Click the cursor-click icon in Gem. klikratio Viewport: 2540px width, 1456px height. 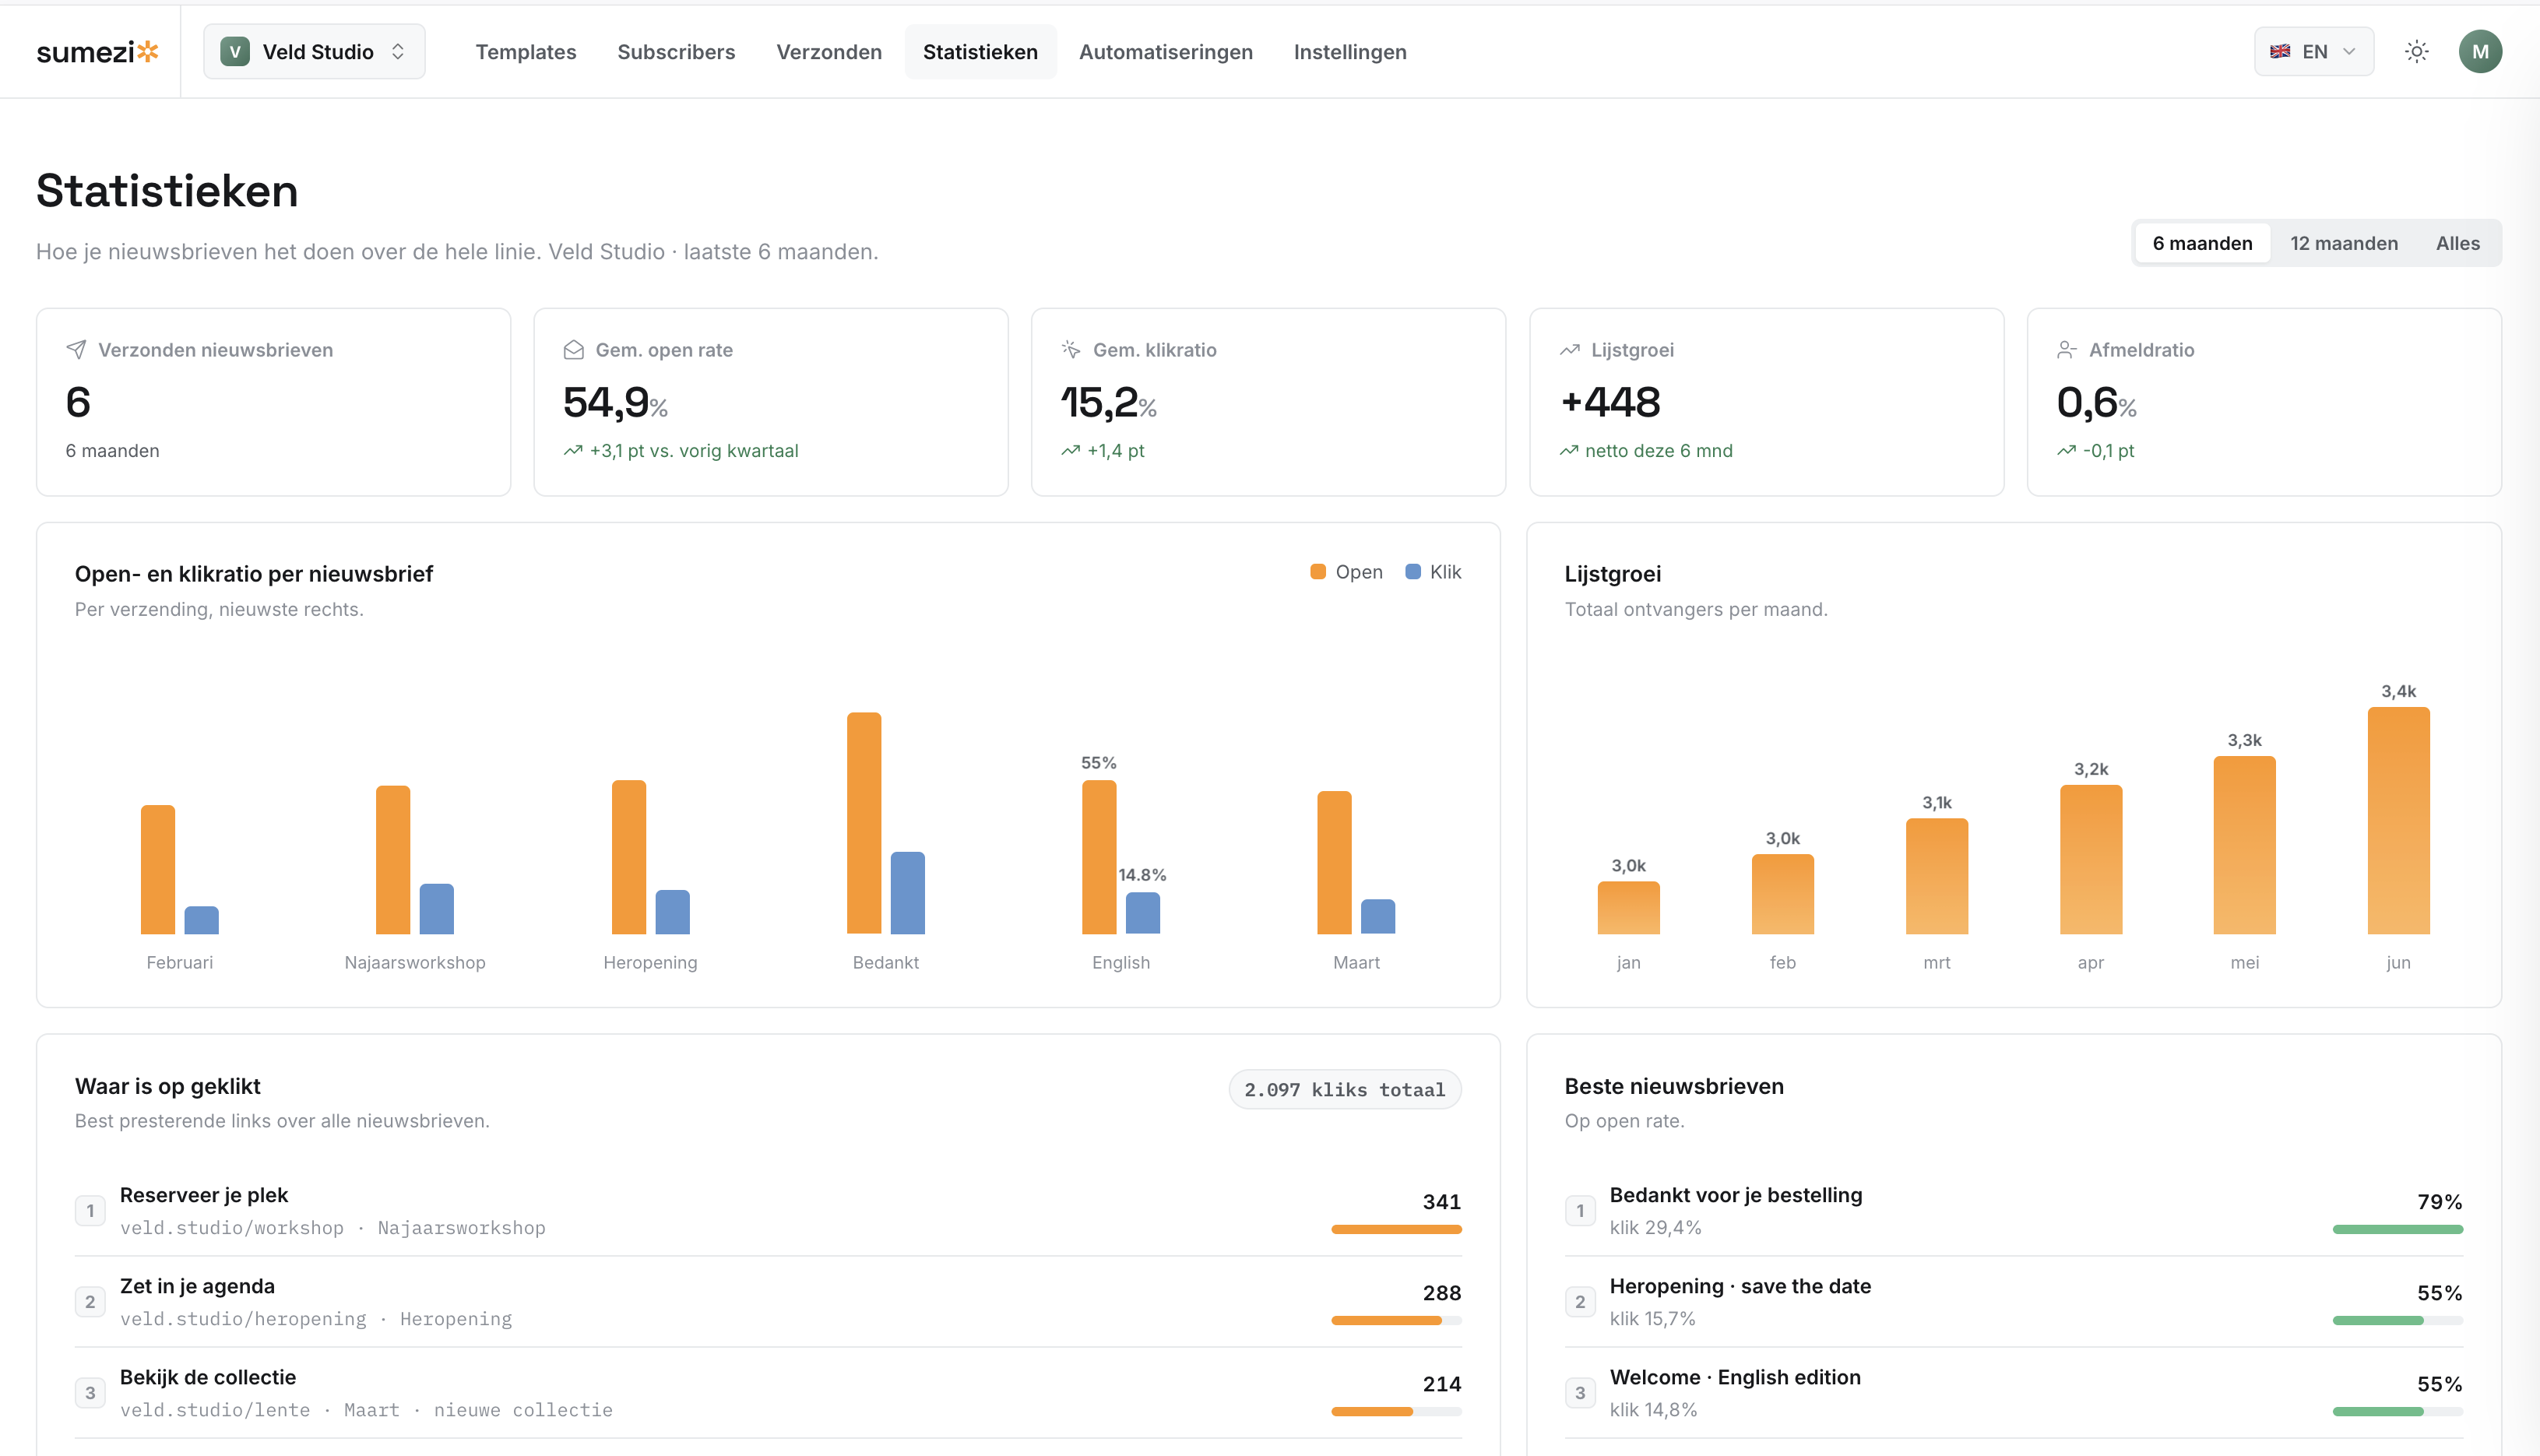[x=1071, y=350]
